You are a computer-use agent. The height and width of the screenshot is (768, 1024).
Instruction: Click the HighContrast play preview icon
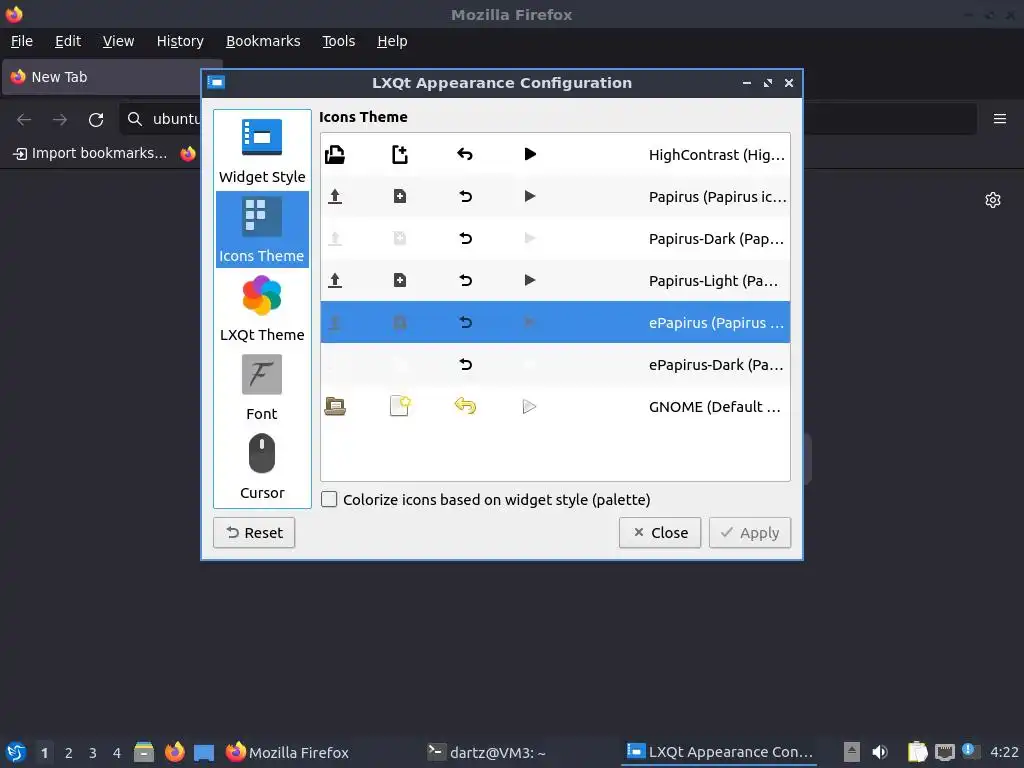tap(530, 155)
